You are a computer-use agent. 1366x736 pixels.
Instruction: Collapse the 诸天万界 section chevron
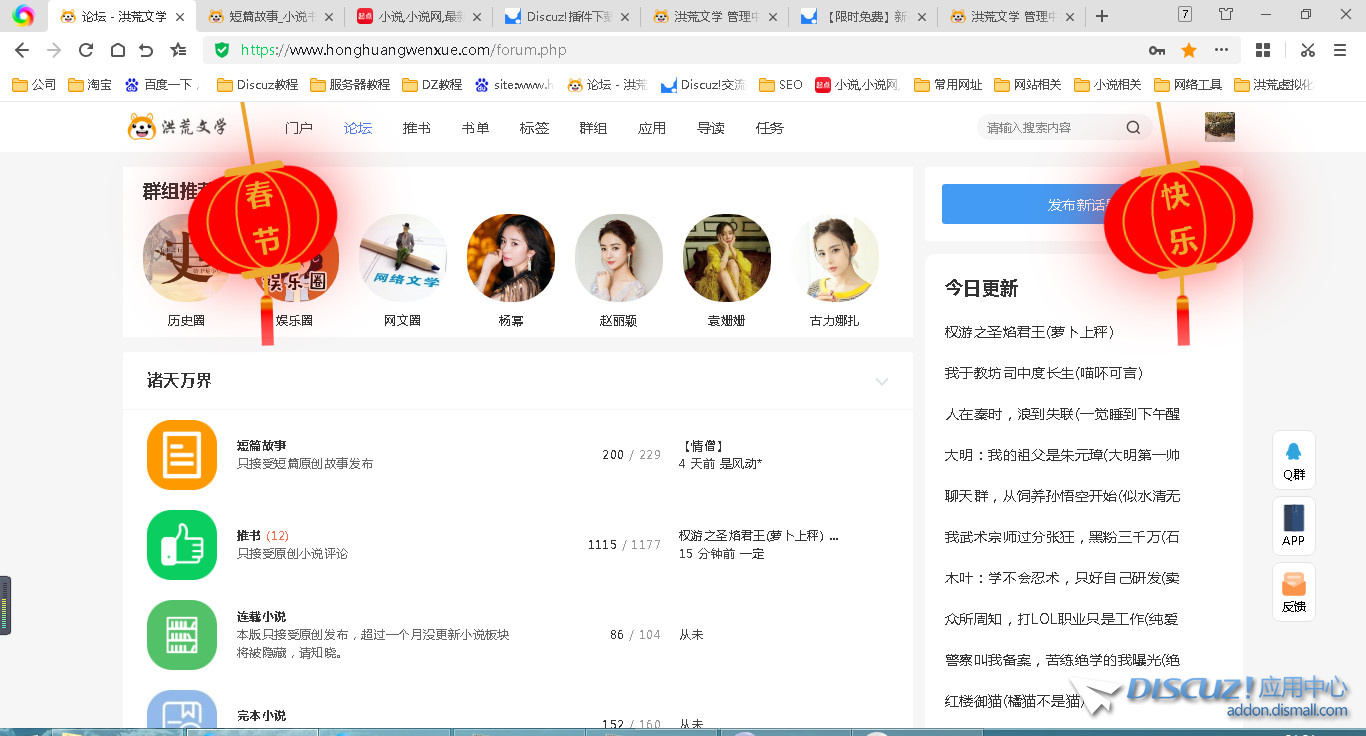pyautogui.click(x=881, y=381)
